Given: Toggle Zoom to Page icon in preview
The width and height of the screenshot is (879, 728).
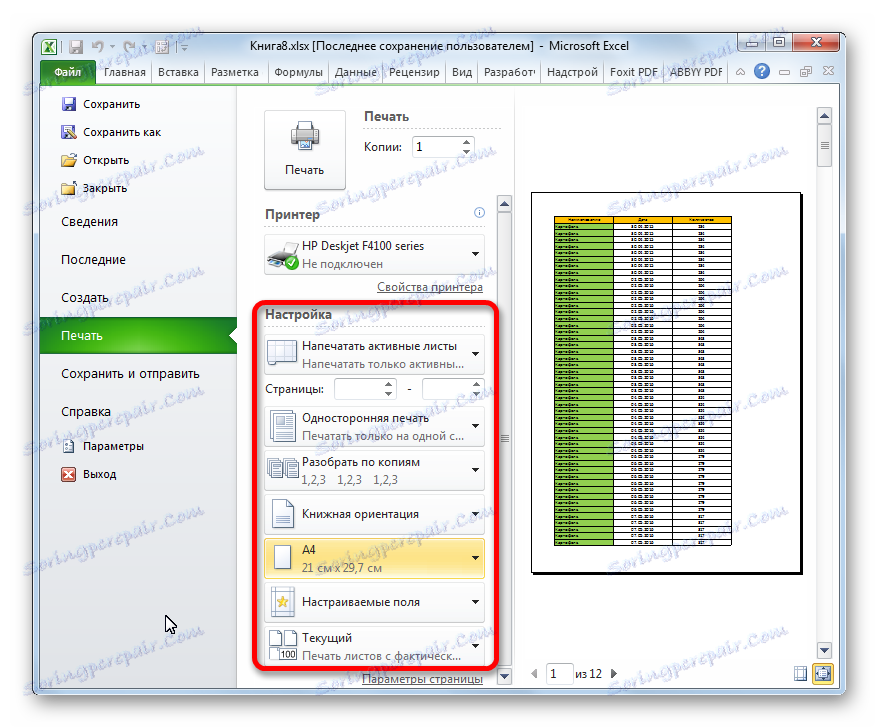Looking at the screenshot, I should [x=823, y=674].
